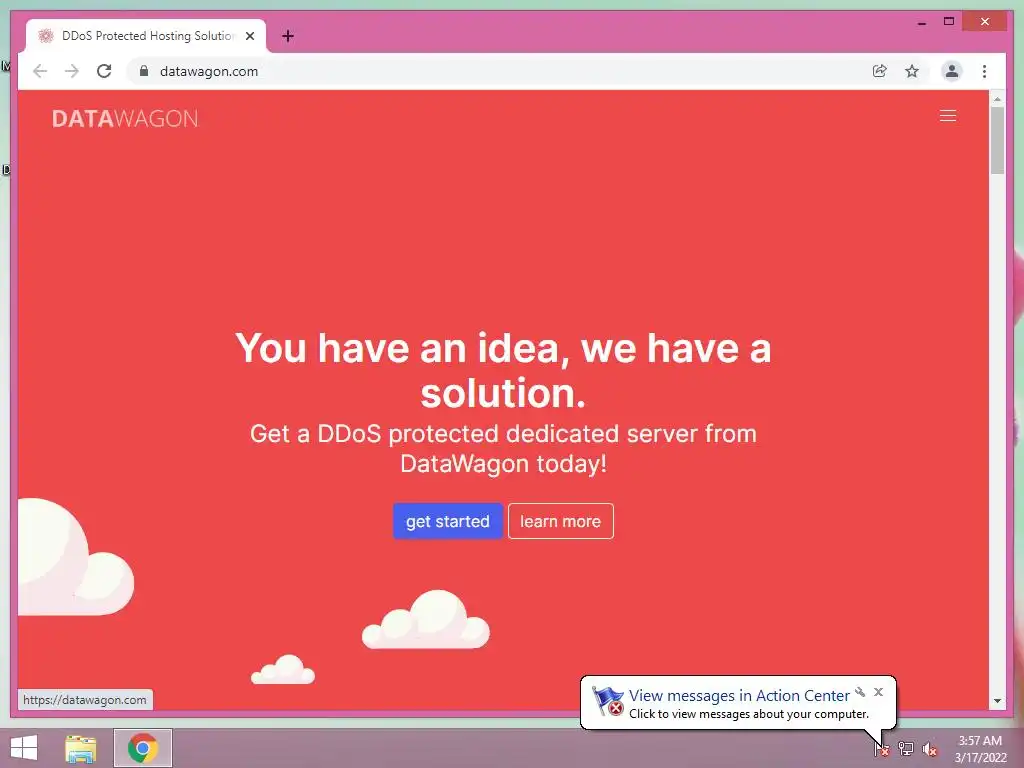1024x768 pixels.
Task: Open the DataWagon hamburger menu
Action: 948,116
